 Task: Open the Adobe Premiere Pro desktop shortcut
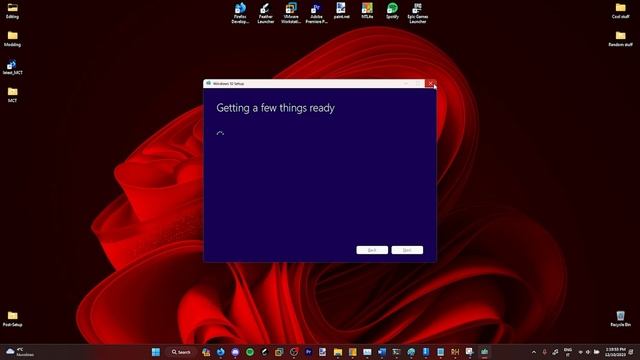click(x=316, y=13)
